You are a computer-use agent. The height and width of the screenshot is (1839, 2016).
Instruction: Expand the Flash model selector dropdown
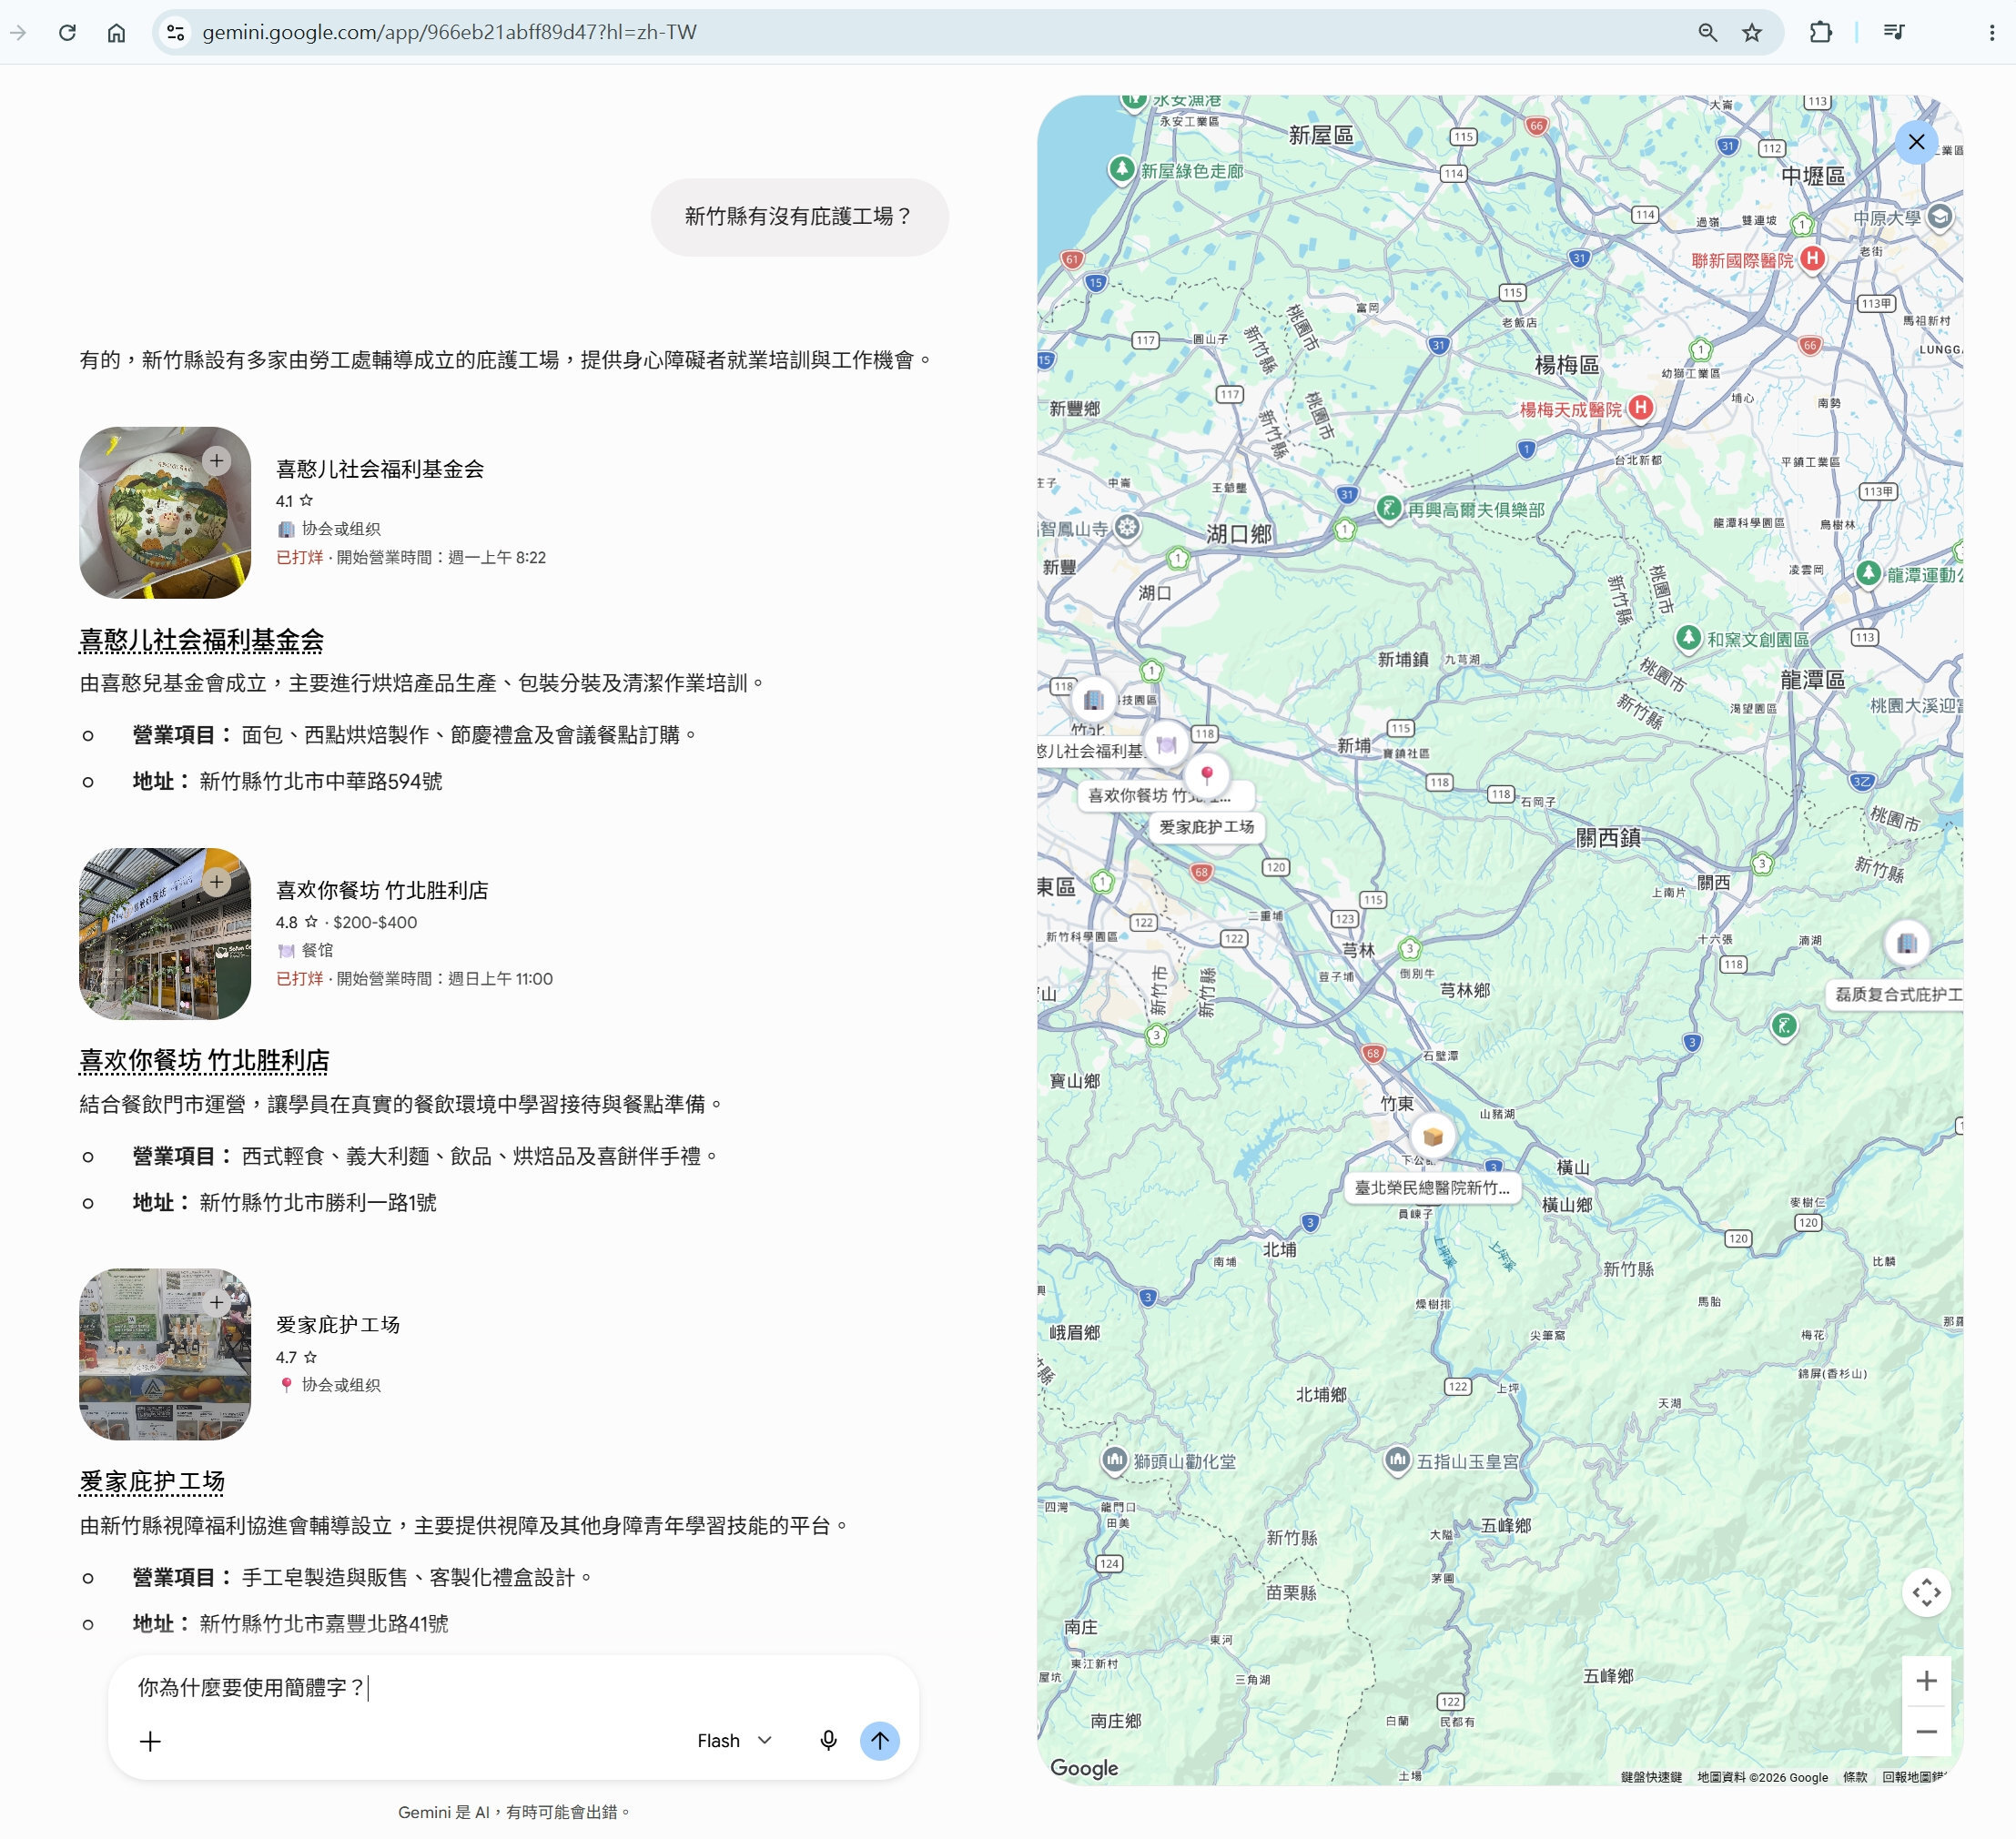pyautogui.click(x=735, y=1741)
